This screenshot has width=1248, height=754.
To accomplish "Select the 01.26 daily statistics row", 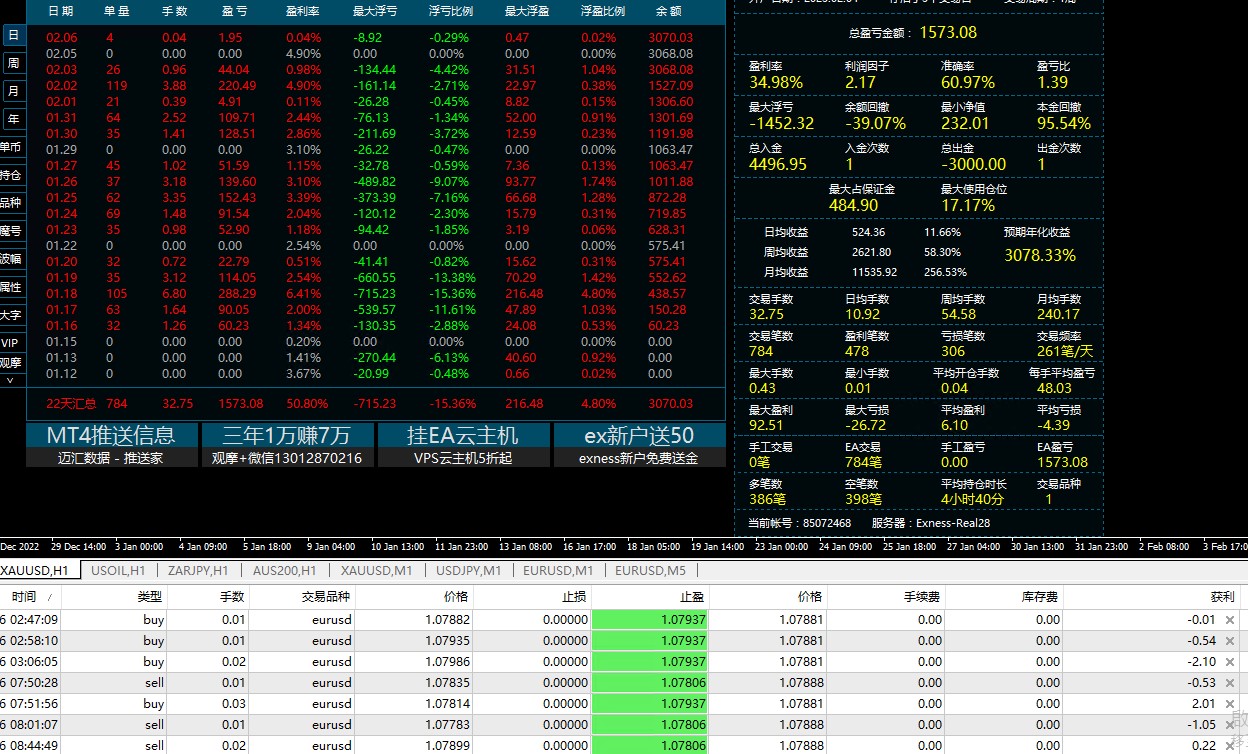I will coord(375,181).
